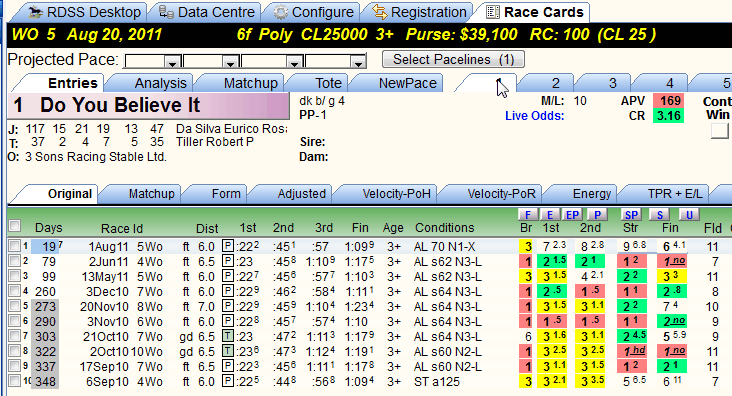Click the U pace filter button
This screenshot has width=732, height=396.
(689, 215)
